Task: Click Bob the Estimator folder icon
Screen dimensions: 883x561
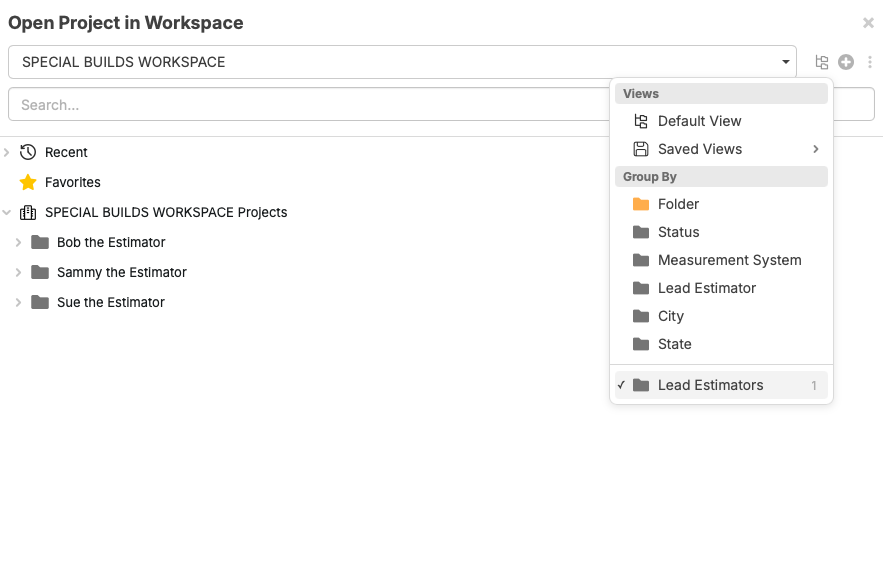Action: pyautogui.click(x=40, y=242)
